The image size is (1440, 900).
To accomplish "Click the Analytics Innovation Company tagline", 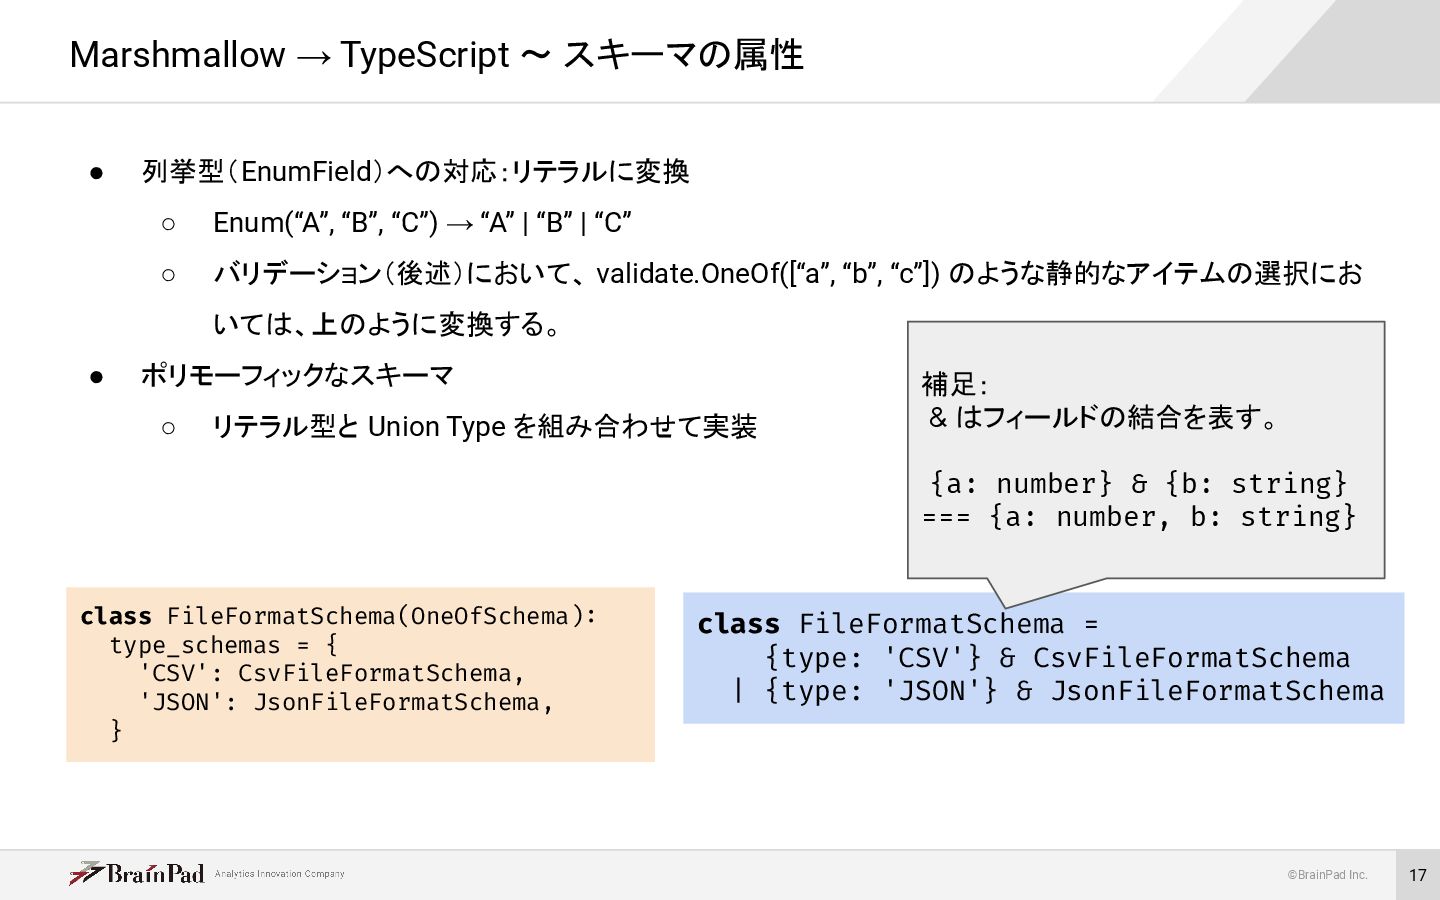I will click(x=279, y=874).
